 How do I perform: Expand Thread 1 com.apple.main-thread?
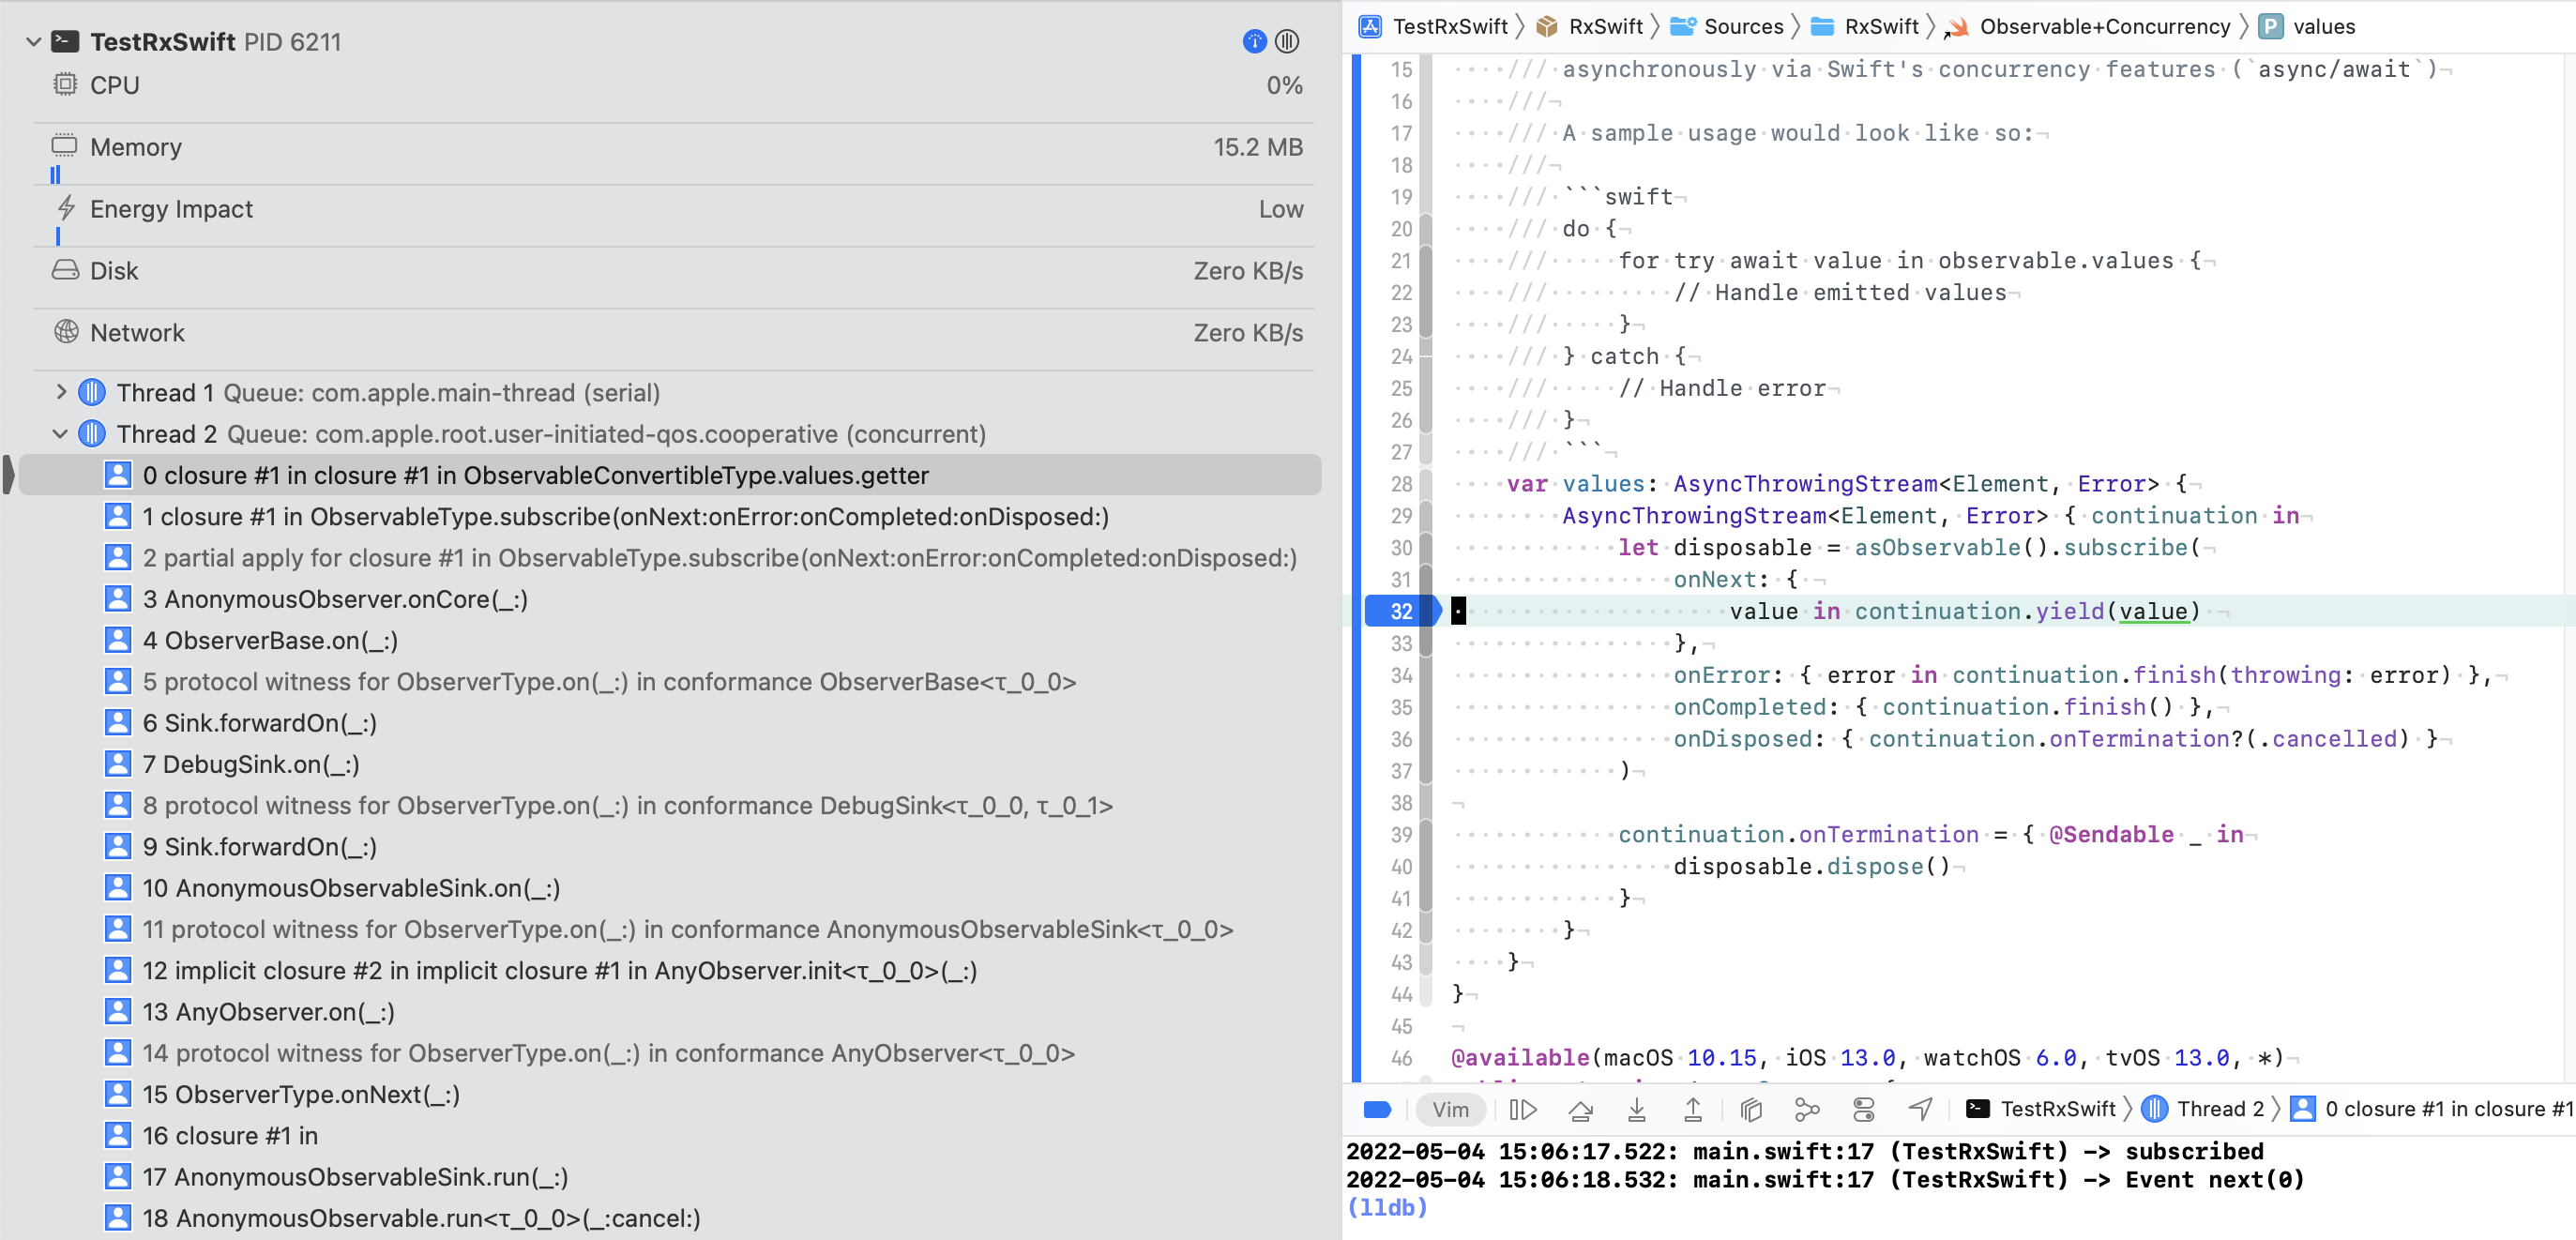pyautogui.click(x=59, y=391)
